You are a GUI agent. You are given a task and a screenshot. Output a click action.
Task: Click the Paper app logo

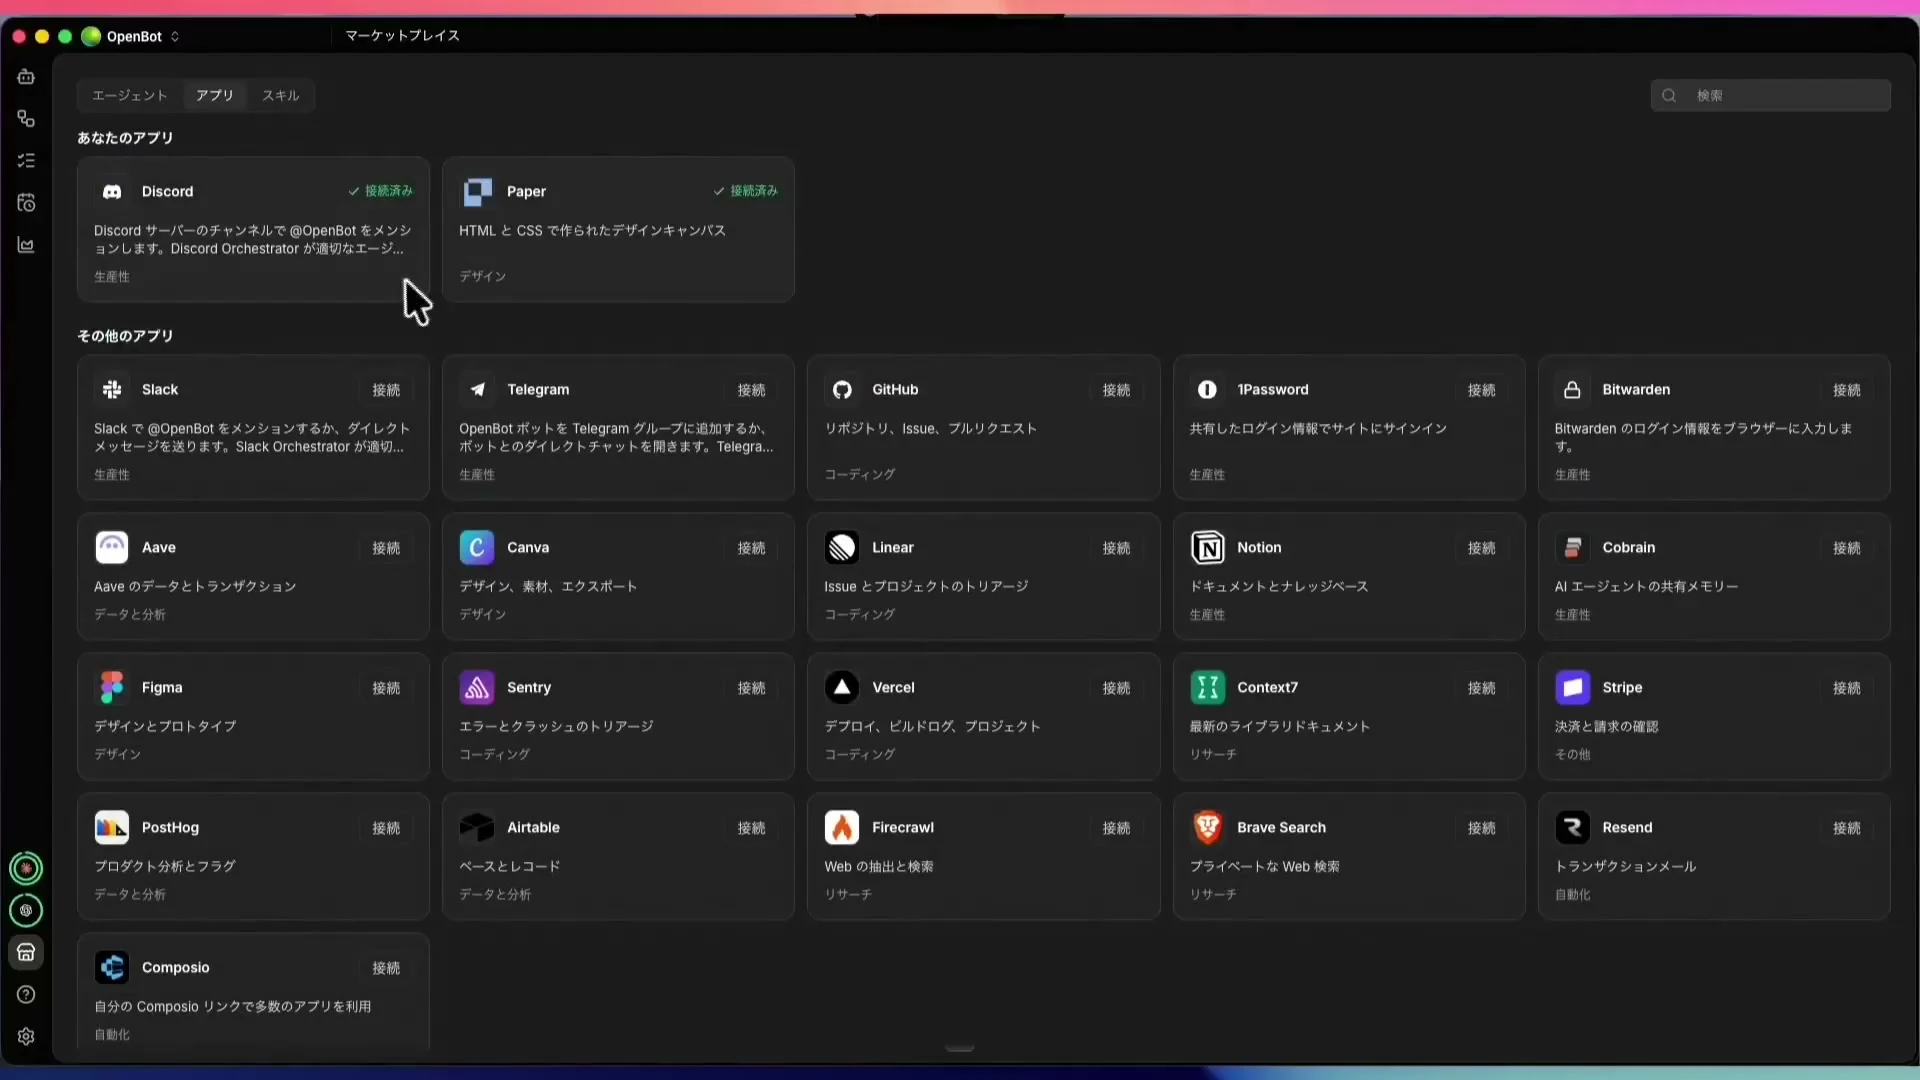point(477,191)
